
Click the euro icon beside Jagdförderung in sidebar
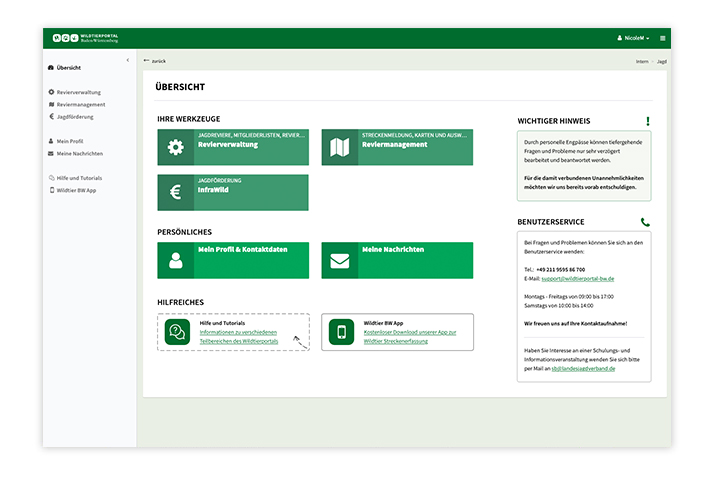point(51,117)
